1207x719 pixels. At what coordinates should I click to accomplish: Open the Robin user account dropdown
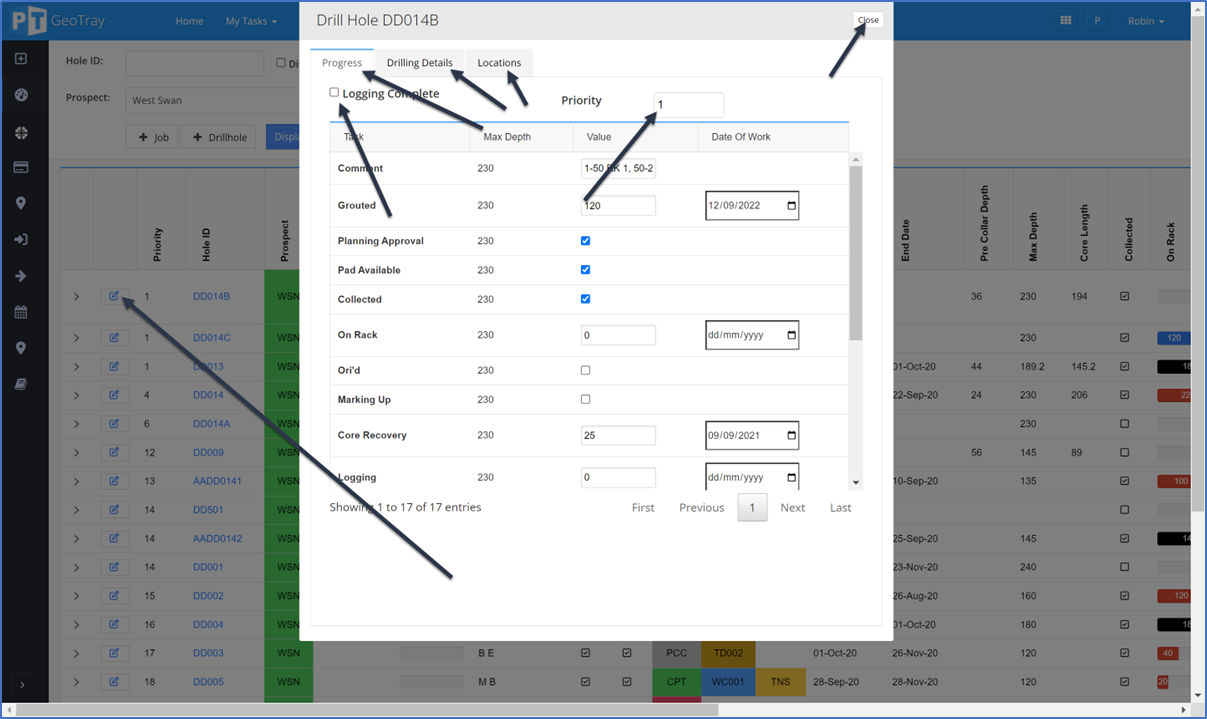[x=1145, y=20]
